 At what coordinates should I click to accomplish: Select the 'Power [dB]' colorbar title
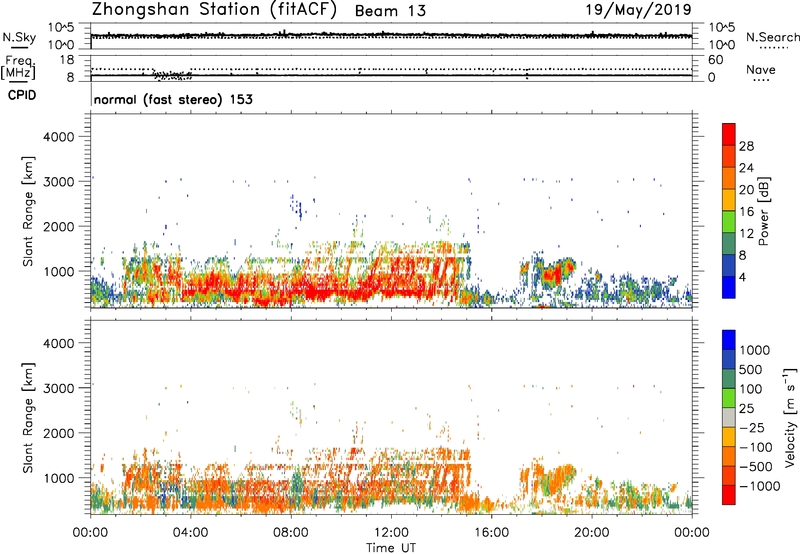pyautogui.click(x=764, y=211)
